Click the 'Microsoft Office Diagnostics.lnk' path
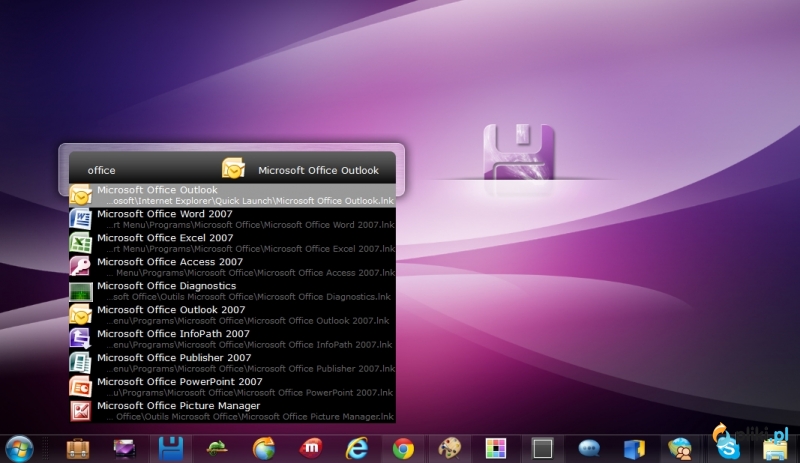This screenshot has height=463, width=800. pos(248,297)
